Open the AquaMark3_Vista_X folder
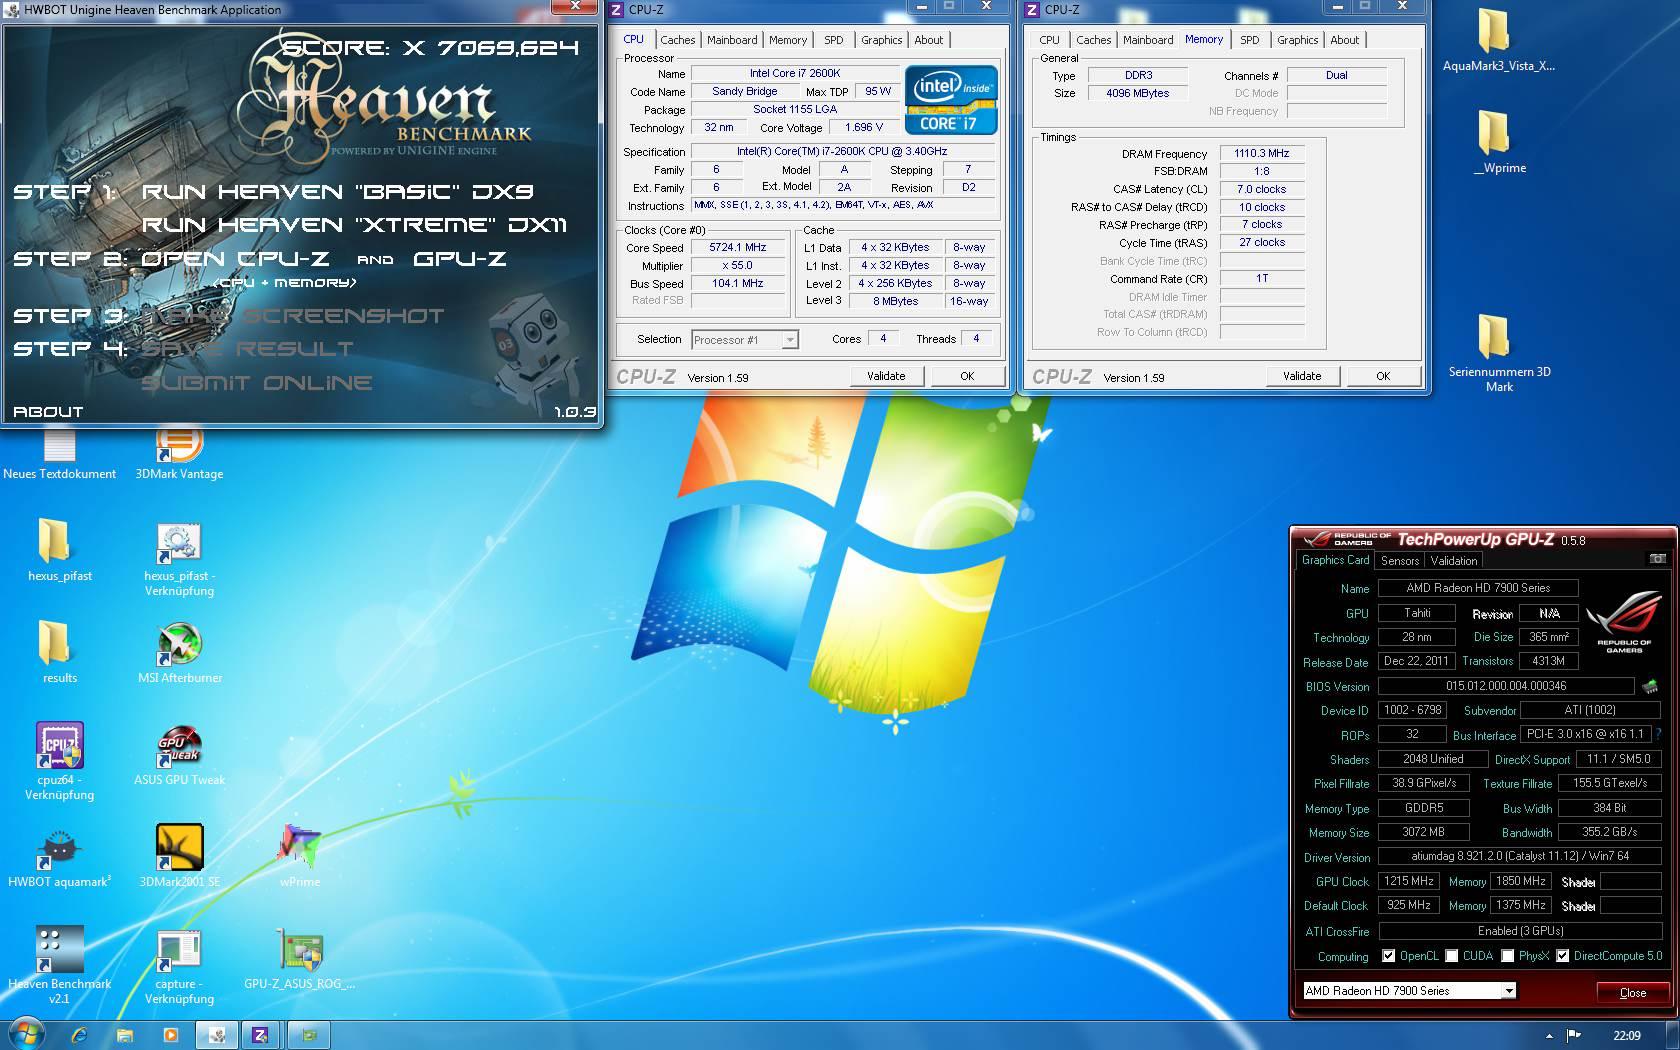 coord(1498,40)
